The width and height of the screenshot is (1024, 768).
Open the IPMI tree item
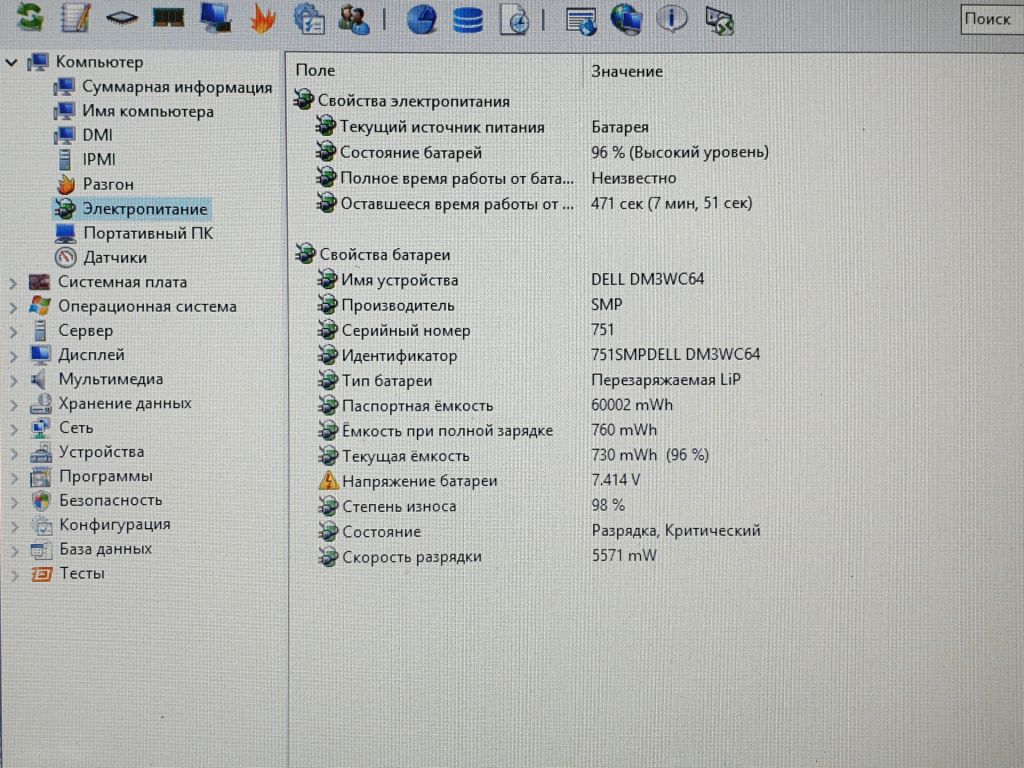(x=99, y=159)
